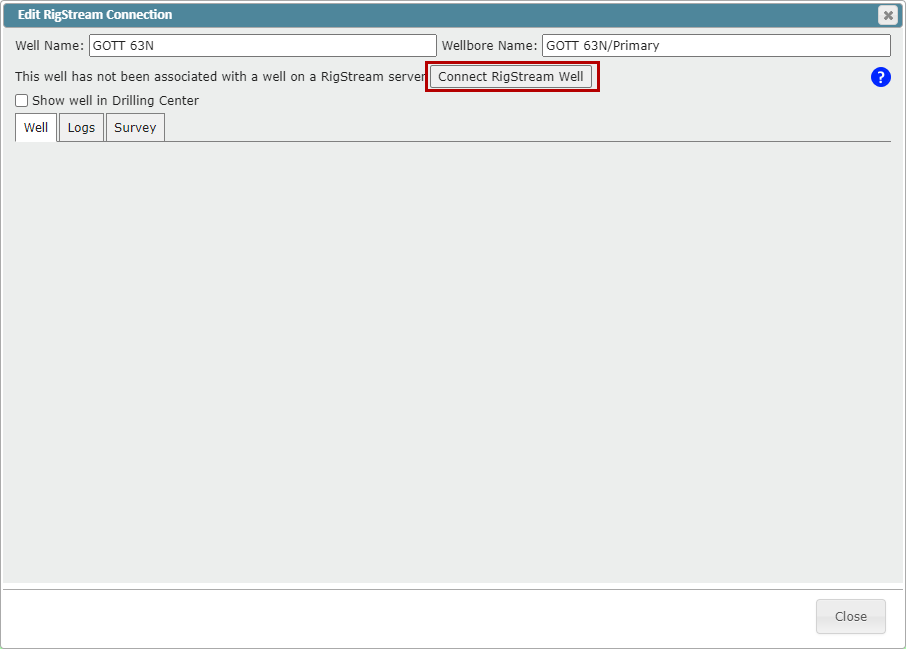Viewport: 906px width, 649px height.
Task: Focus the Well Name input field
Action: click(263, 46)
